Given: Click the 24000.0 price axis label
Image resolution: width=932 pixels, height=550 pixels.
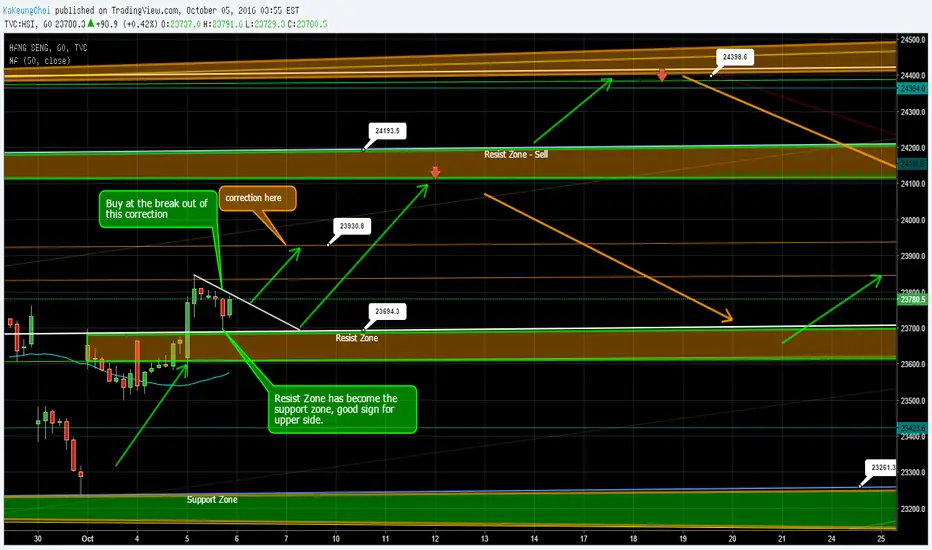Looking at the screenshot, I should click(913, 220).
